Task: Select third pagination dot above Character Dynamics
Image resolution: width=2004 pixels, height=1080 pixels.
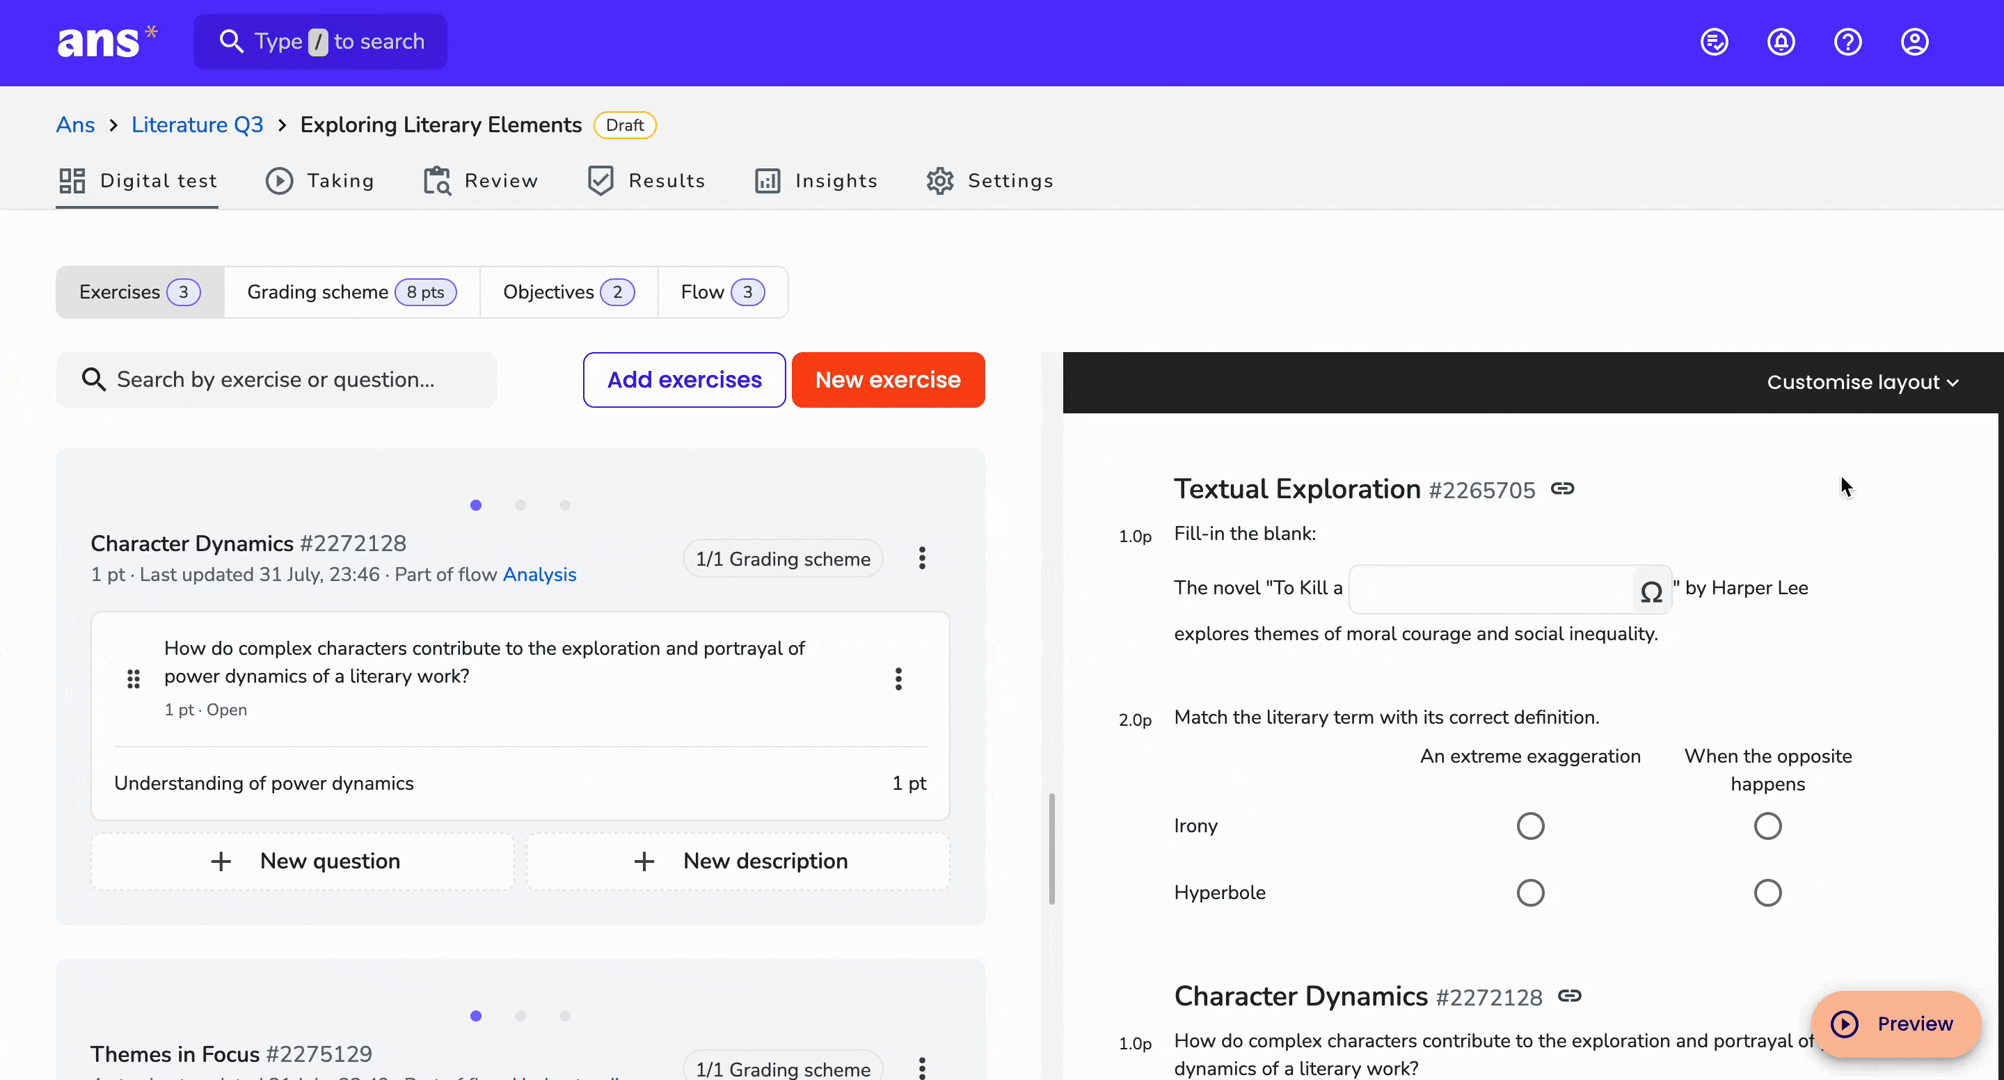Action: click(565, 505)
